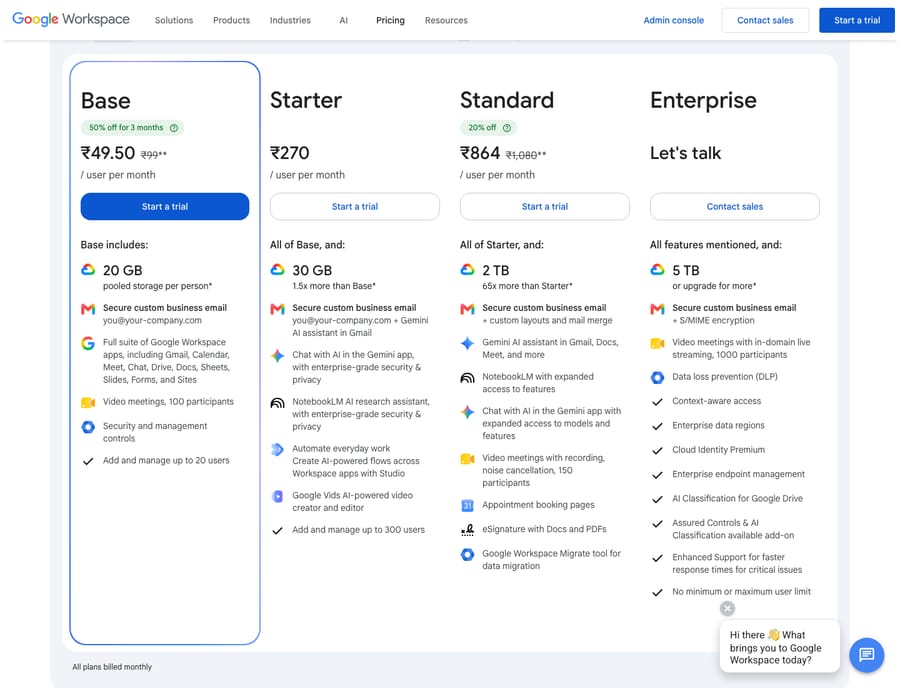Click the Meet icon beside 100 participants
The height and width of the screenshot is (688, 900).
tap(88, 403)
